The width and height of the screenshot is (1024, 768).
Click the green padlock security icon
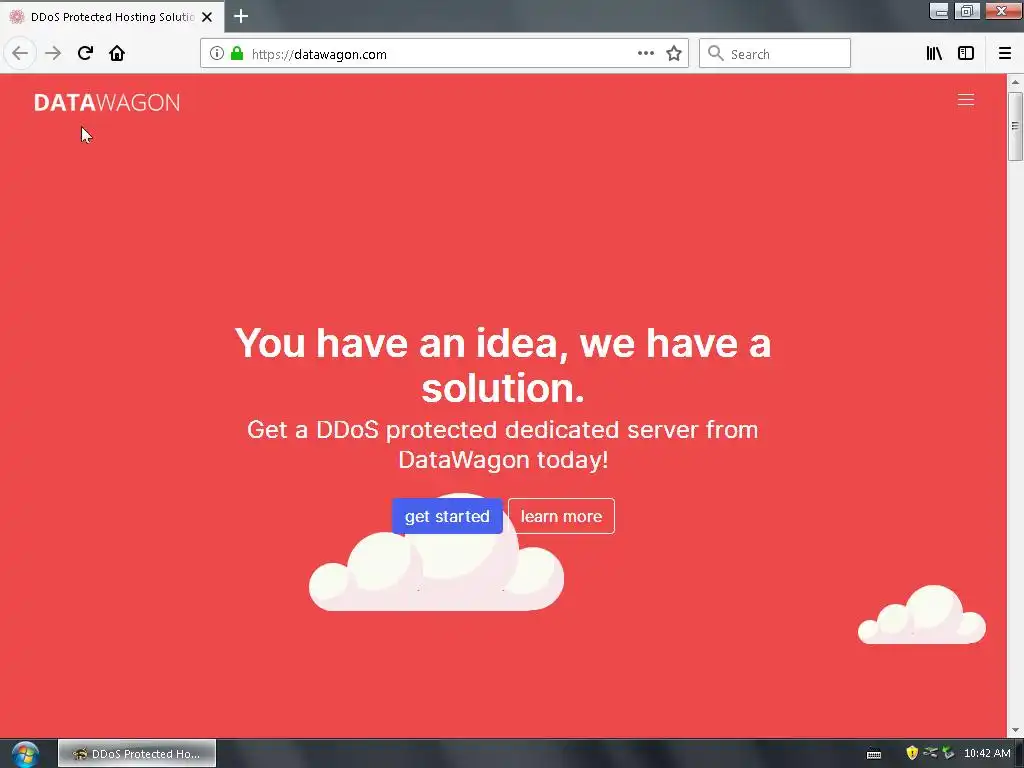pyautogui.click(x=237, y=54)
